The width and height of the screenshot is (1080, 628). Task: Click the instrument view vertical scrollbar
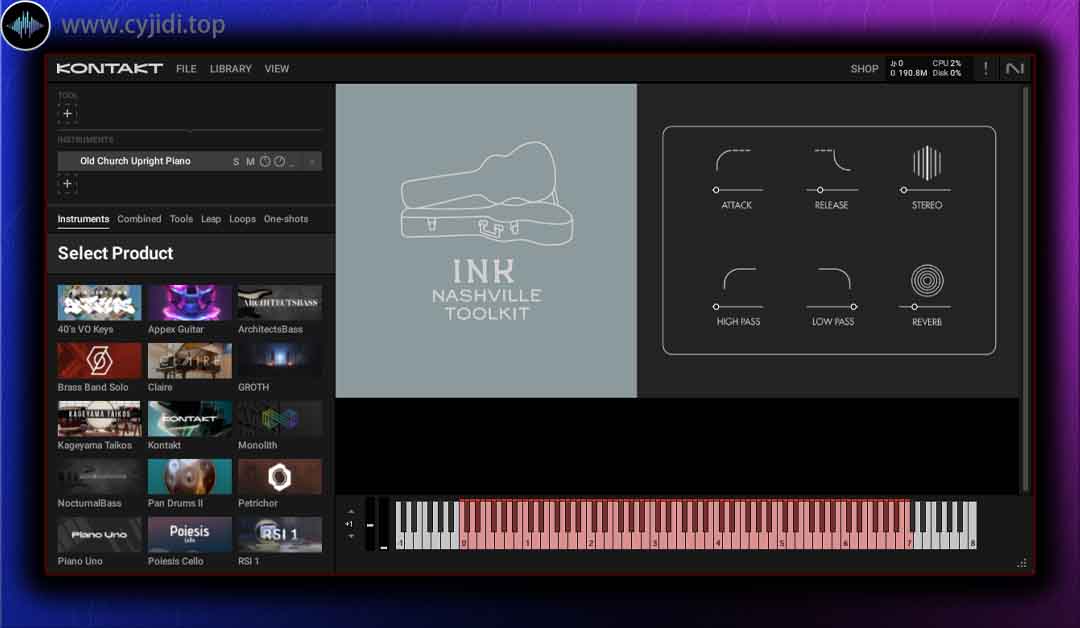(x=1025, y=289)
